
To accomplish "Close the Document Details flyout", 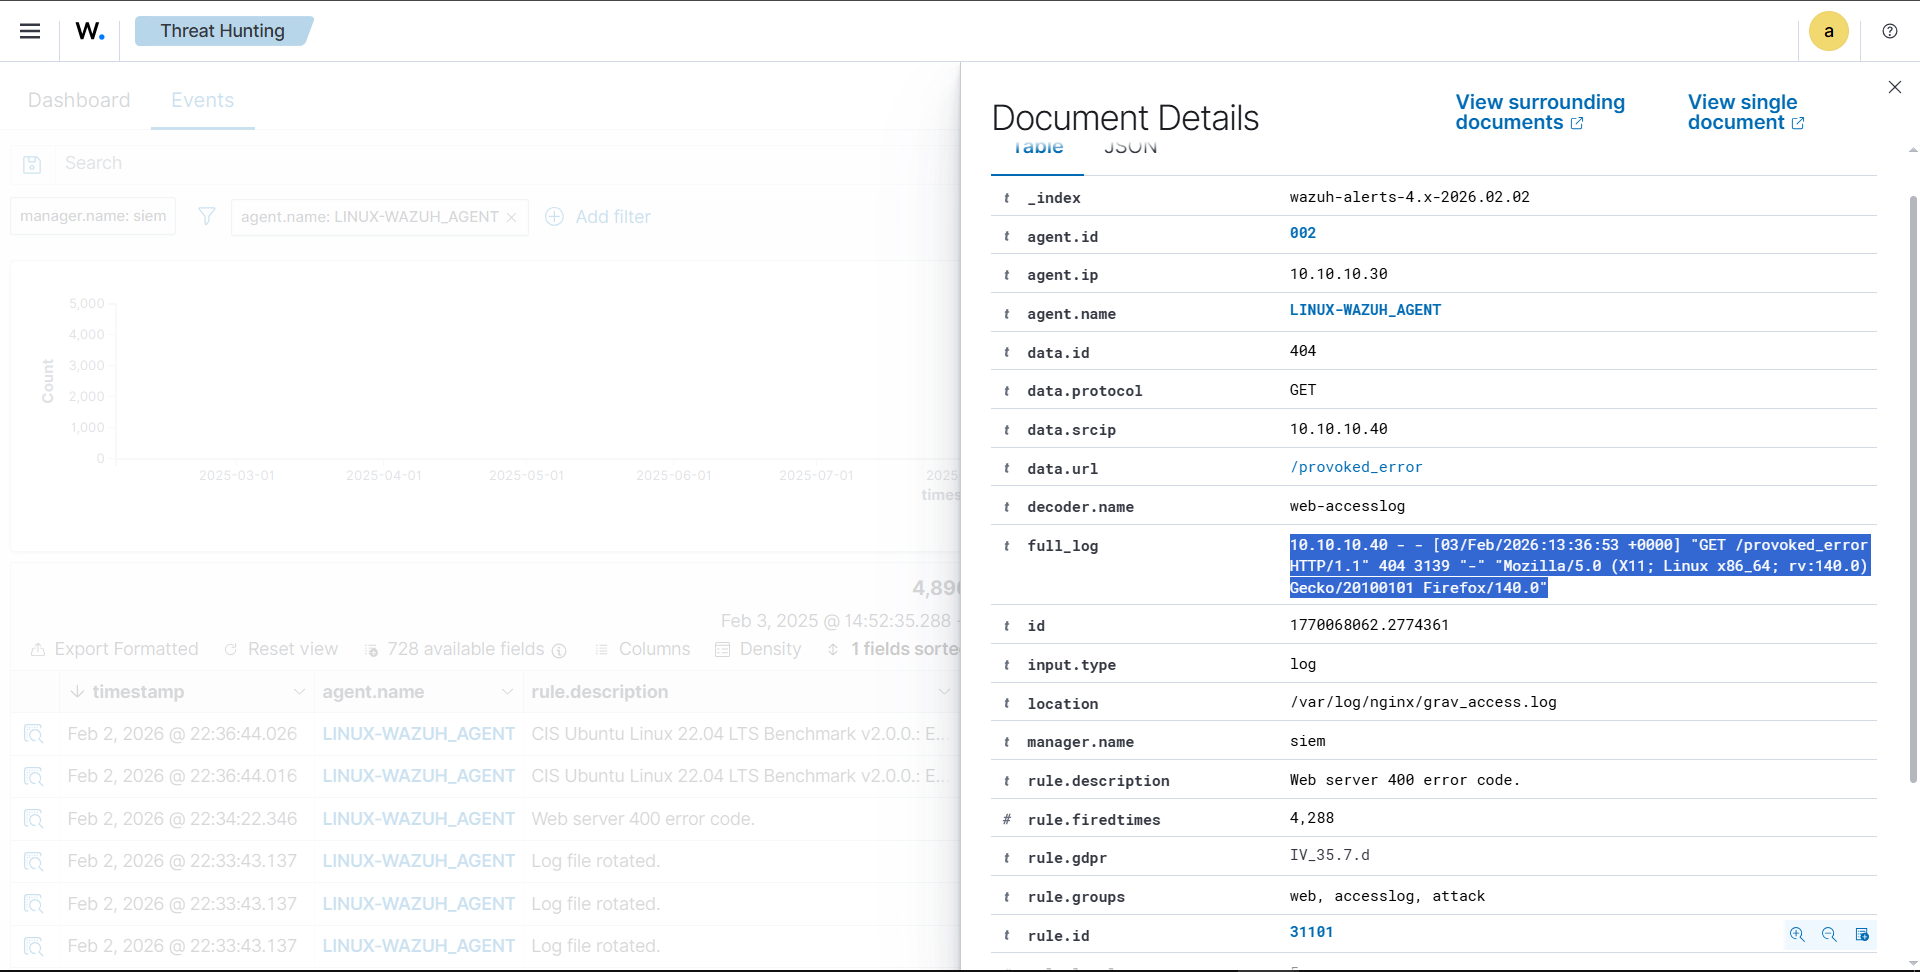I will pos(1894,87).
